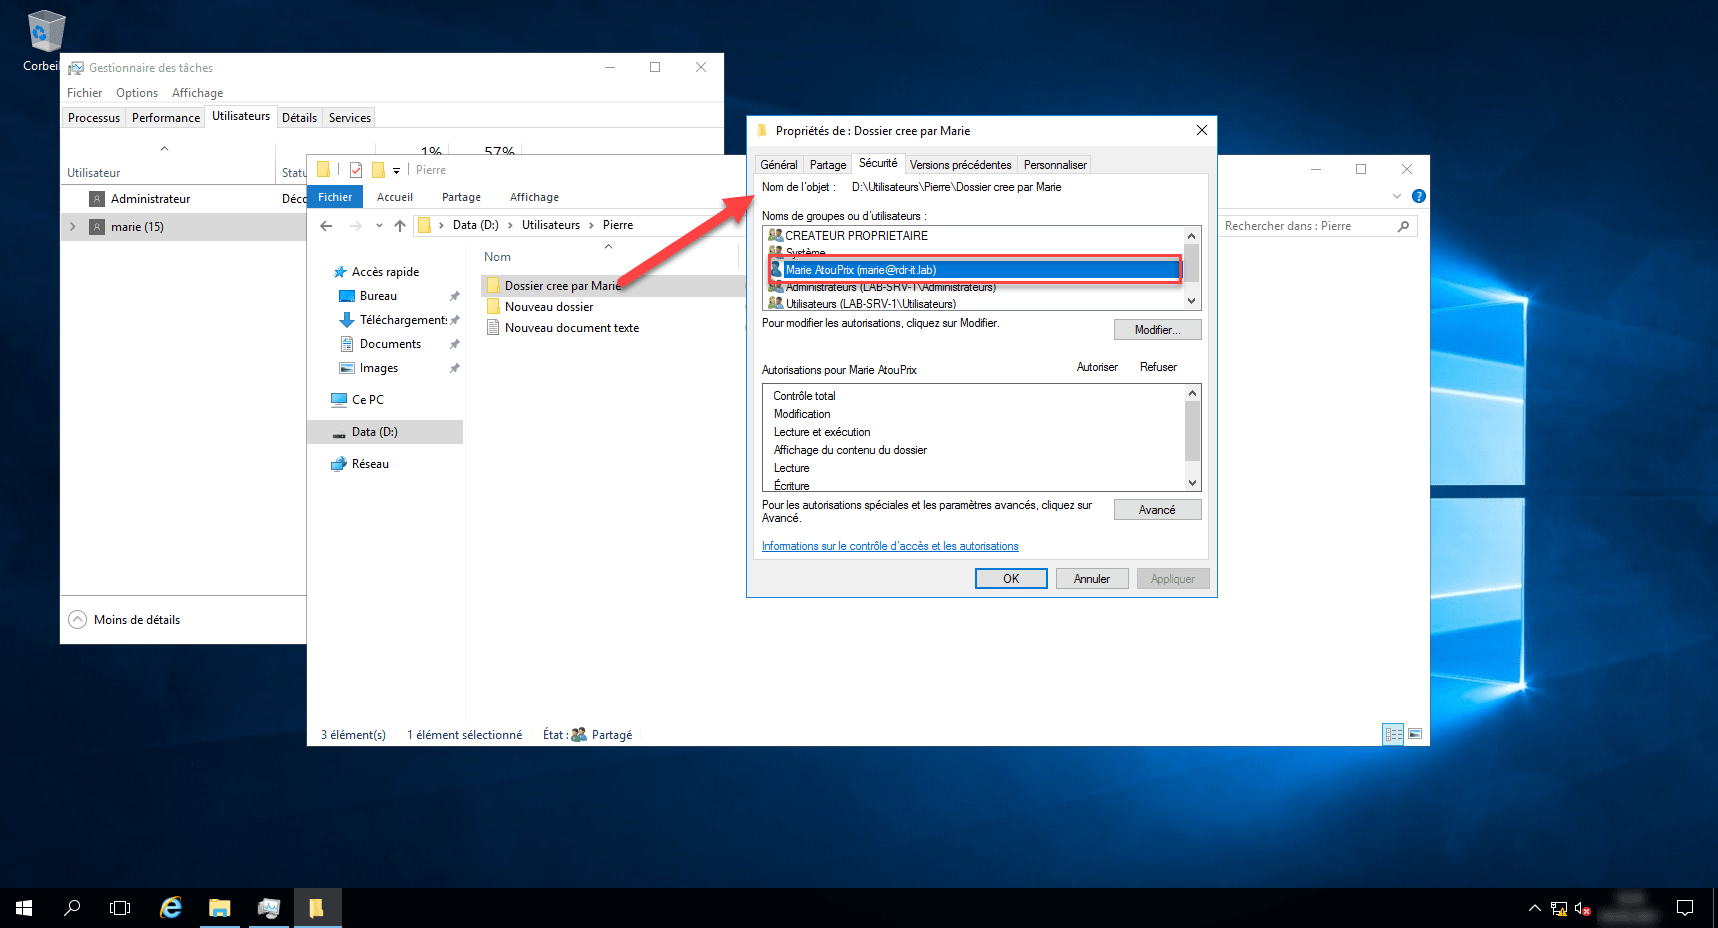
Task: Switch to large icons view in status bar
Action: pyautogui.click(x=1415, y=734)
